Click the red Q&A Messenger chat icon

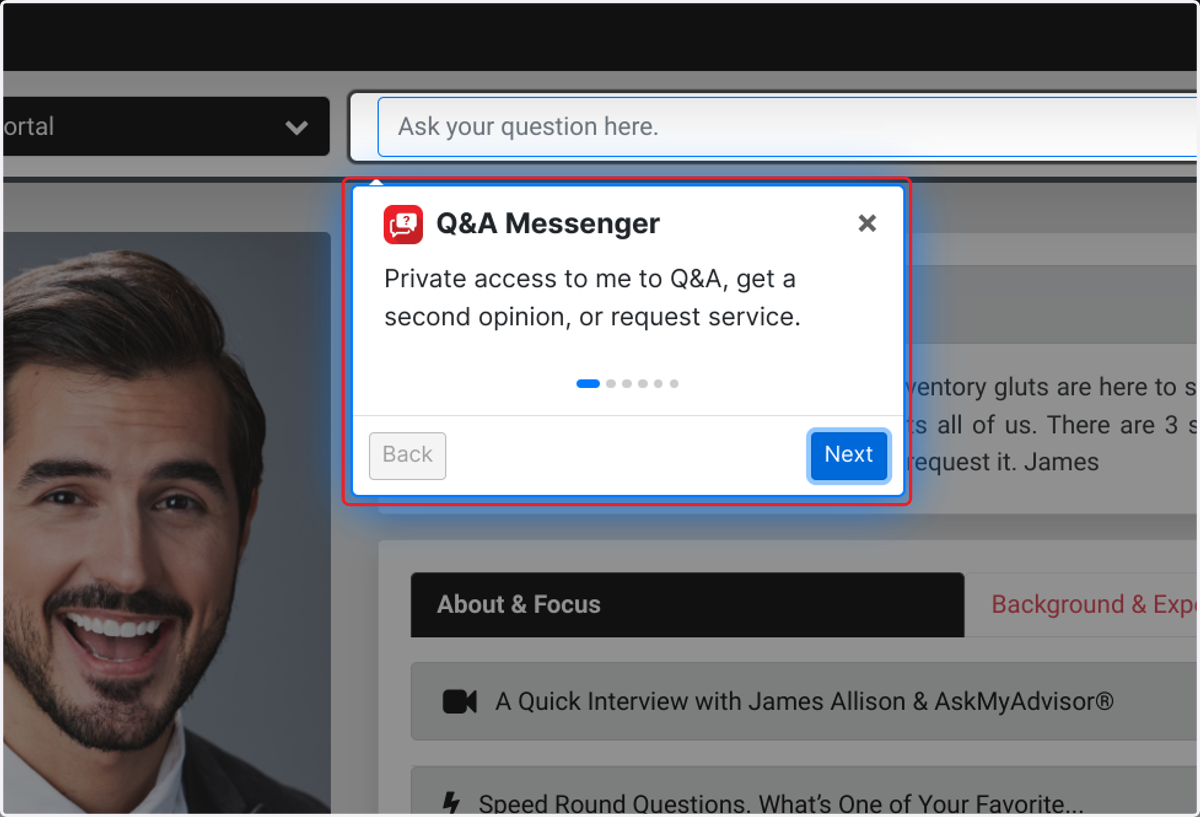[403, 224]
